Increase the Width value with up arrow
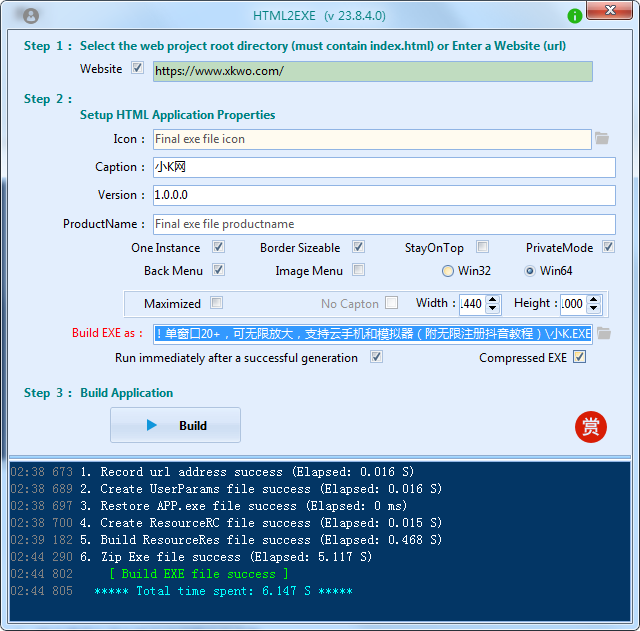 [492, 298]
